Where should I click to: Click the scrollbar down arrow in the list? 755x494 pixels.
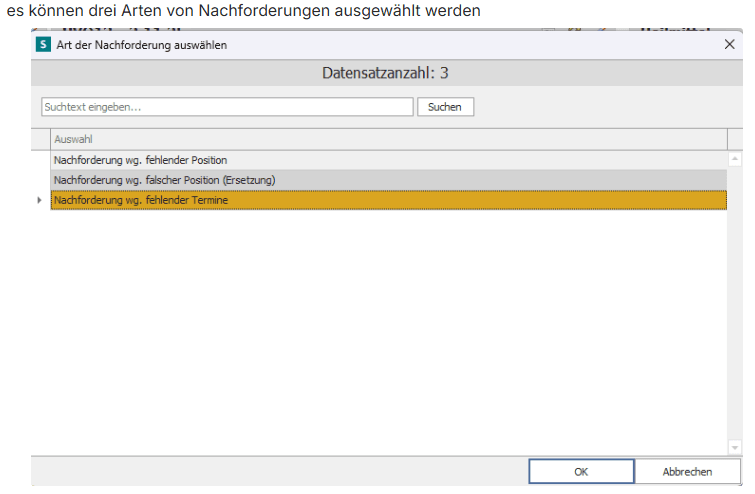735,447
